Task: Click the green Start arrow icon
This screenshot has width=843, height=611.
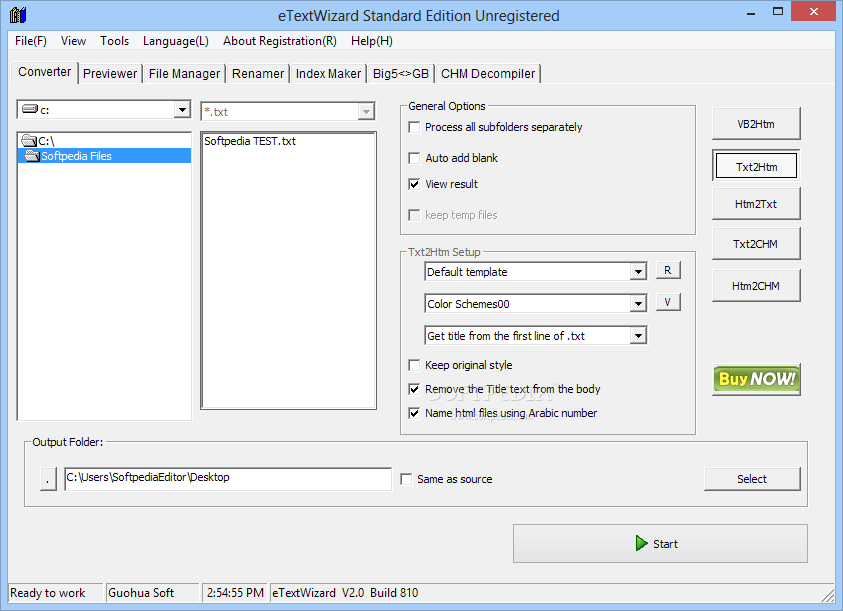Action: (641, 543)
